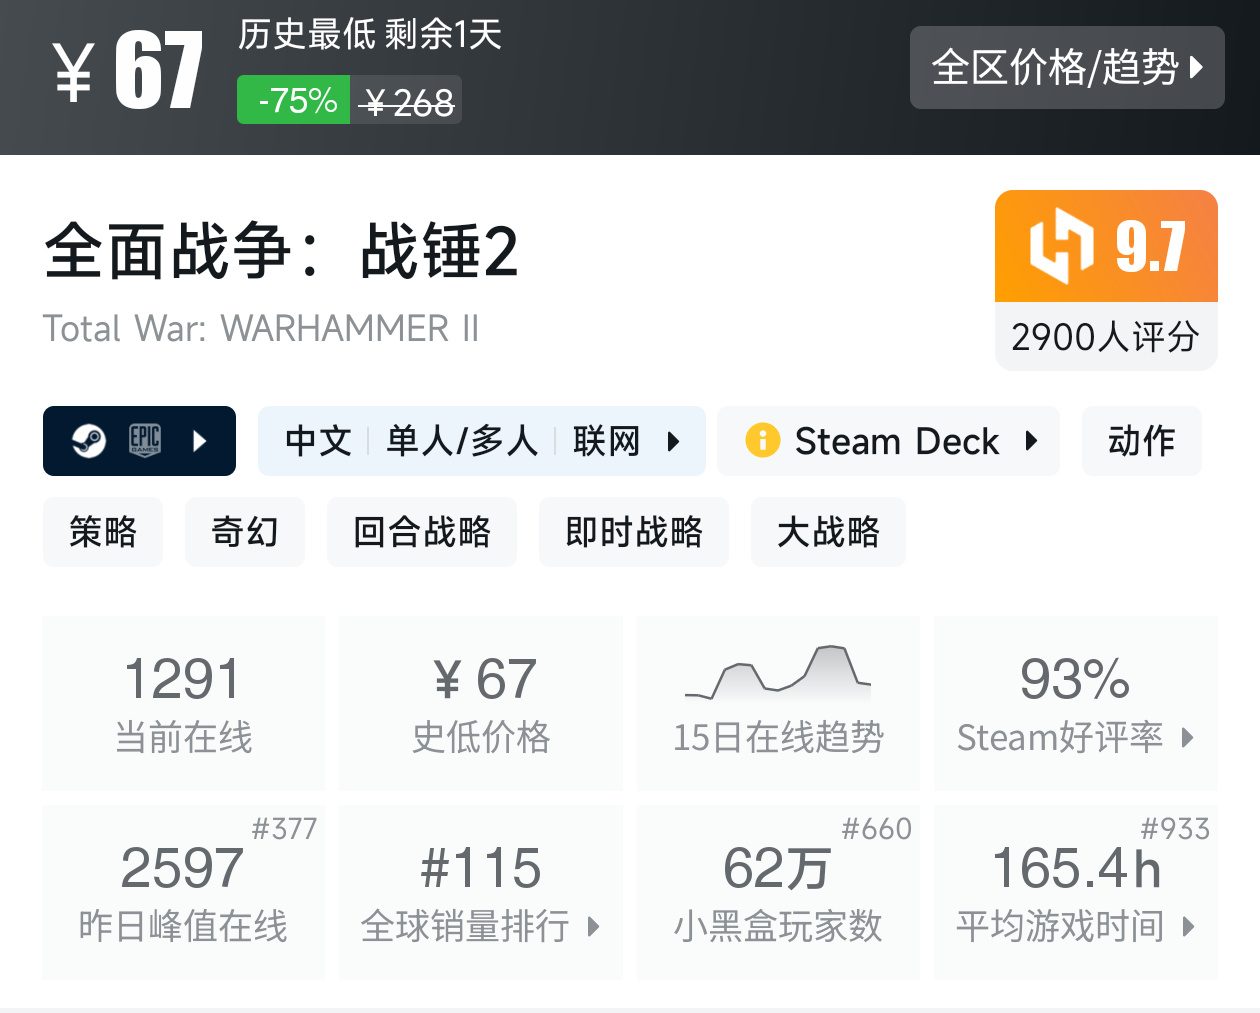Expand the platform list arrow beside Epic
This screenshot has height=1013, width=1260.
[199, 441]
